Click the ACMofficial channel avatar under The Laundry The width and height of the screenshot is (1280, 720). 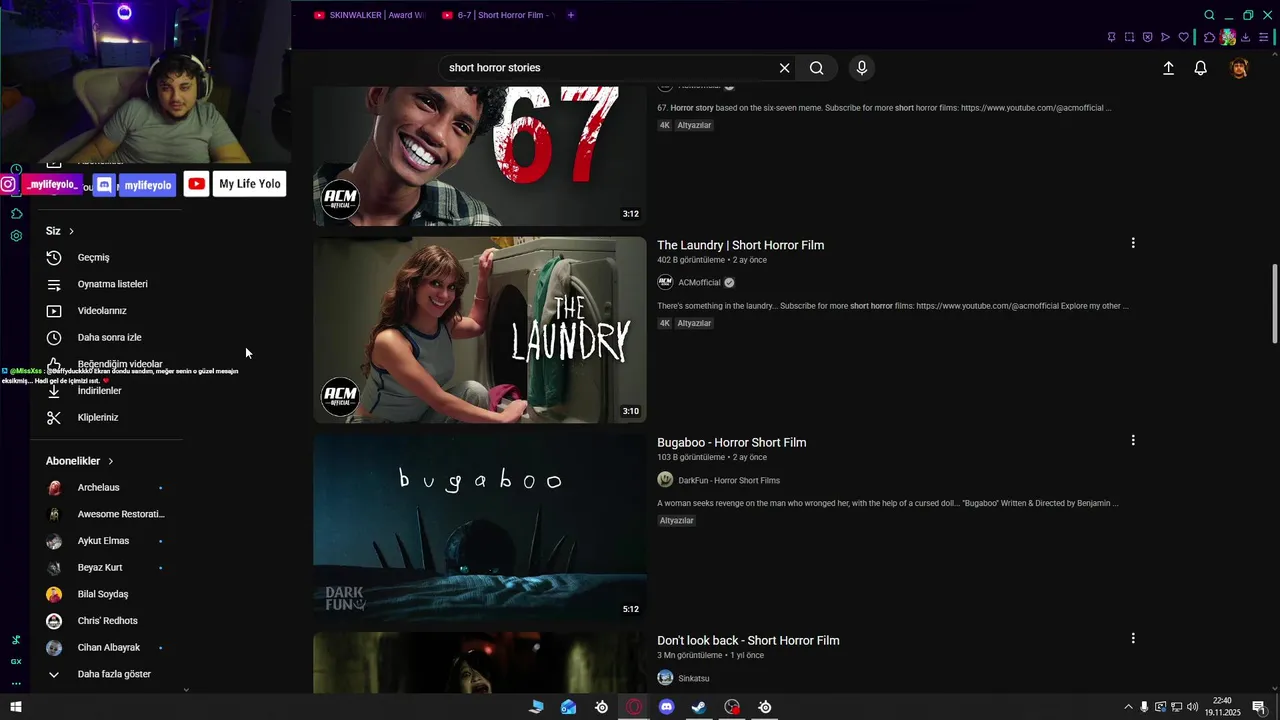(x=665, y=282)
